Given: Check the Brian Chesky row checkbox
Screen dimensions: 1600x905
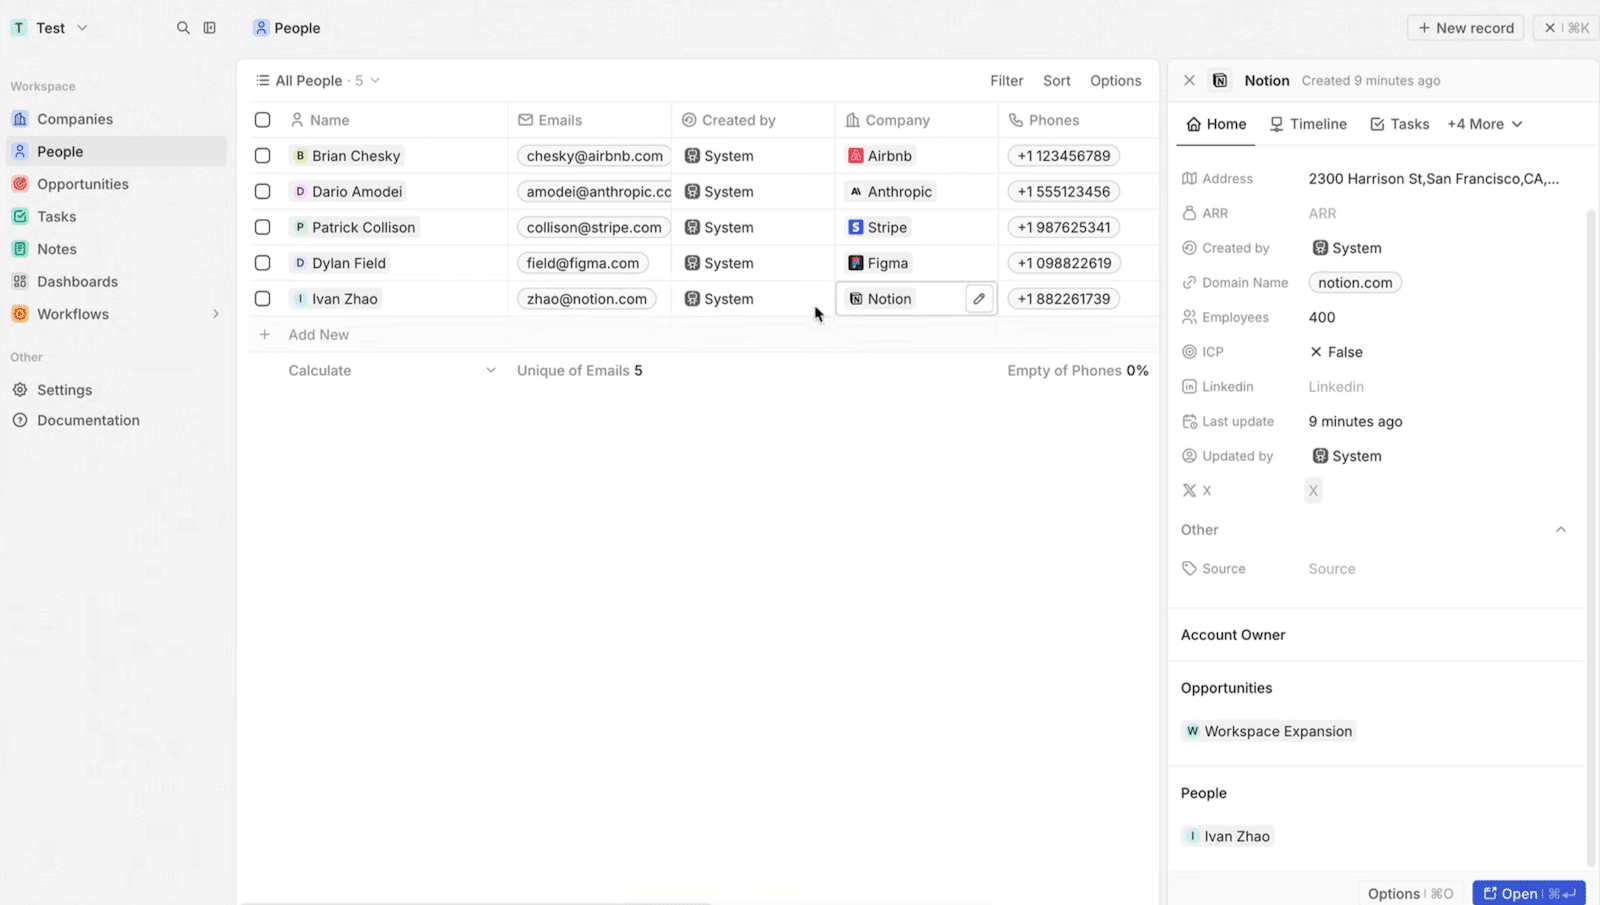Looking at the screenshot, I should [262, 156].
